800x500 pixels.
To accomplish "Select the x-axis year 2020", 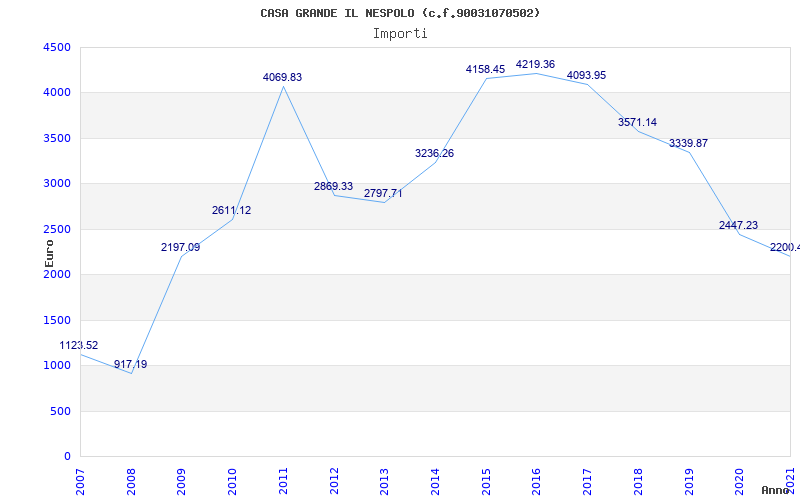I will tap(739, 482).
